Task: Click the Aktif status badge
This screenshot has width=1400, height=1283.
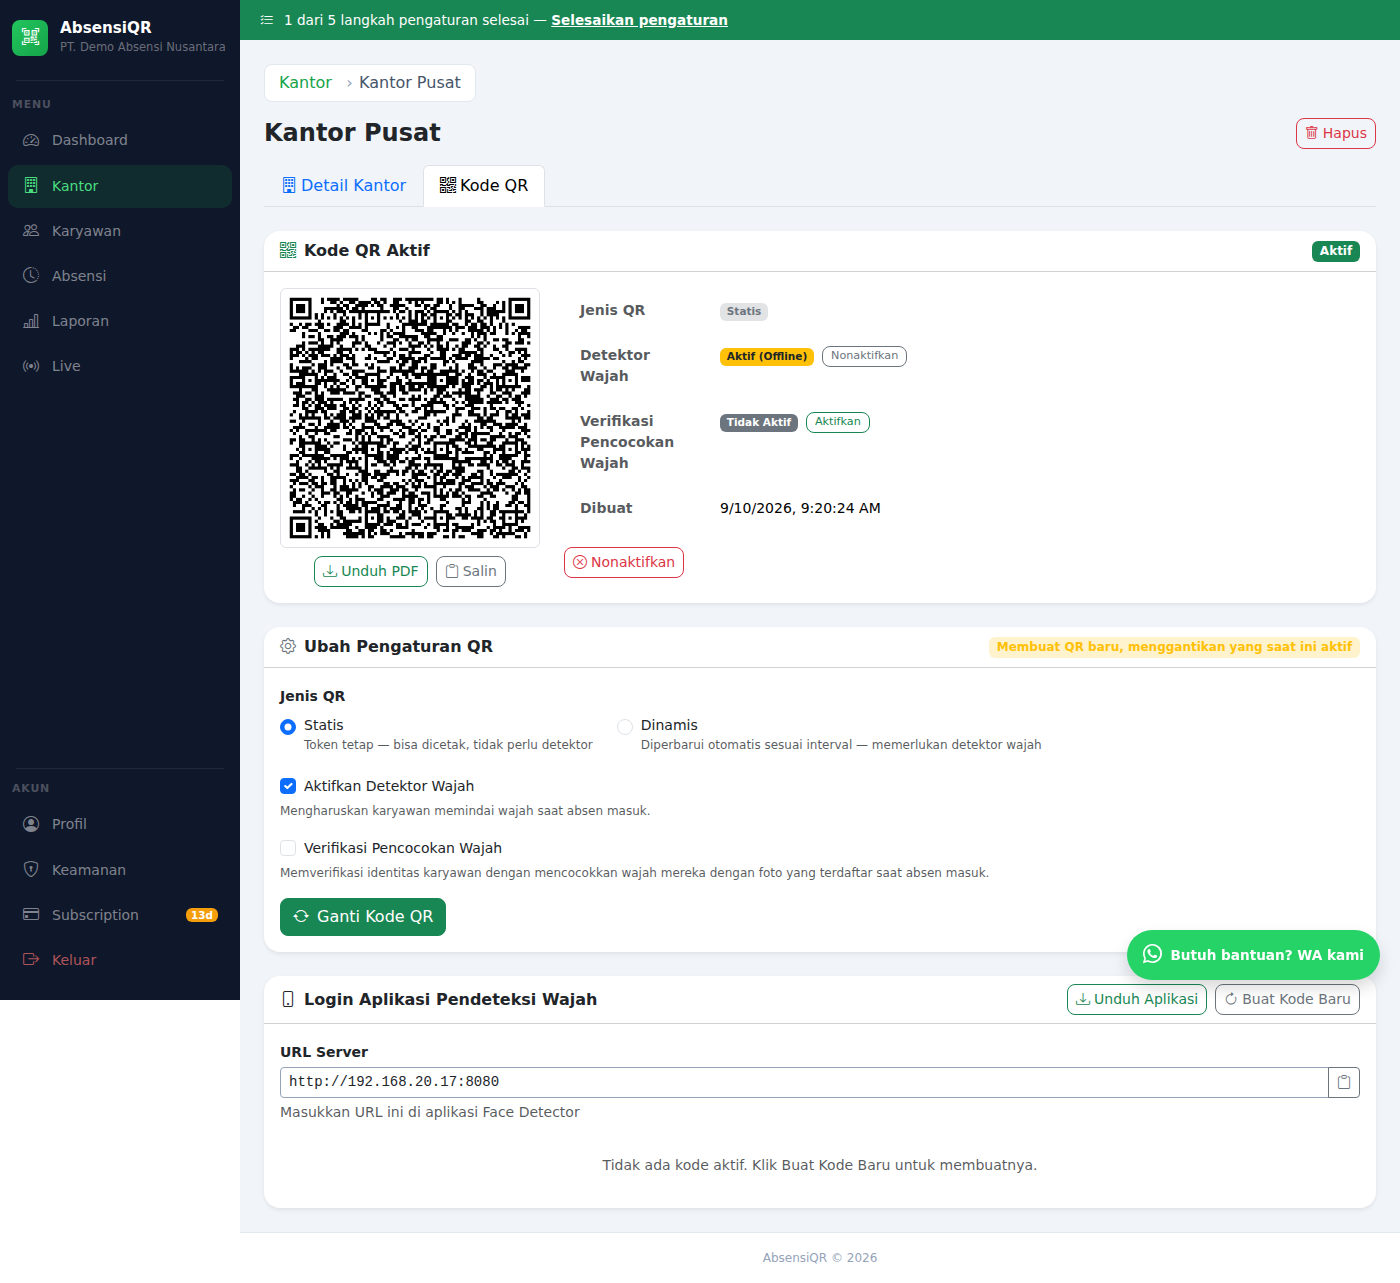Action: pos(1336,251)
